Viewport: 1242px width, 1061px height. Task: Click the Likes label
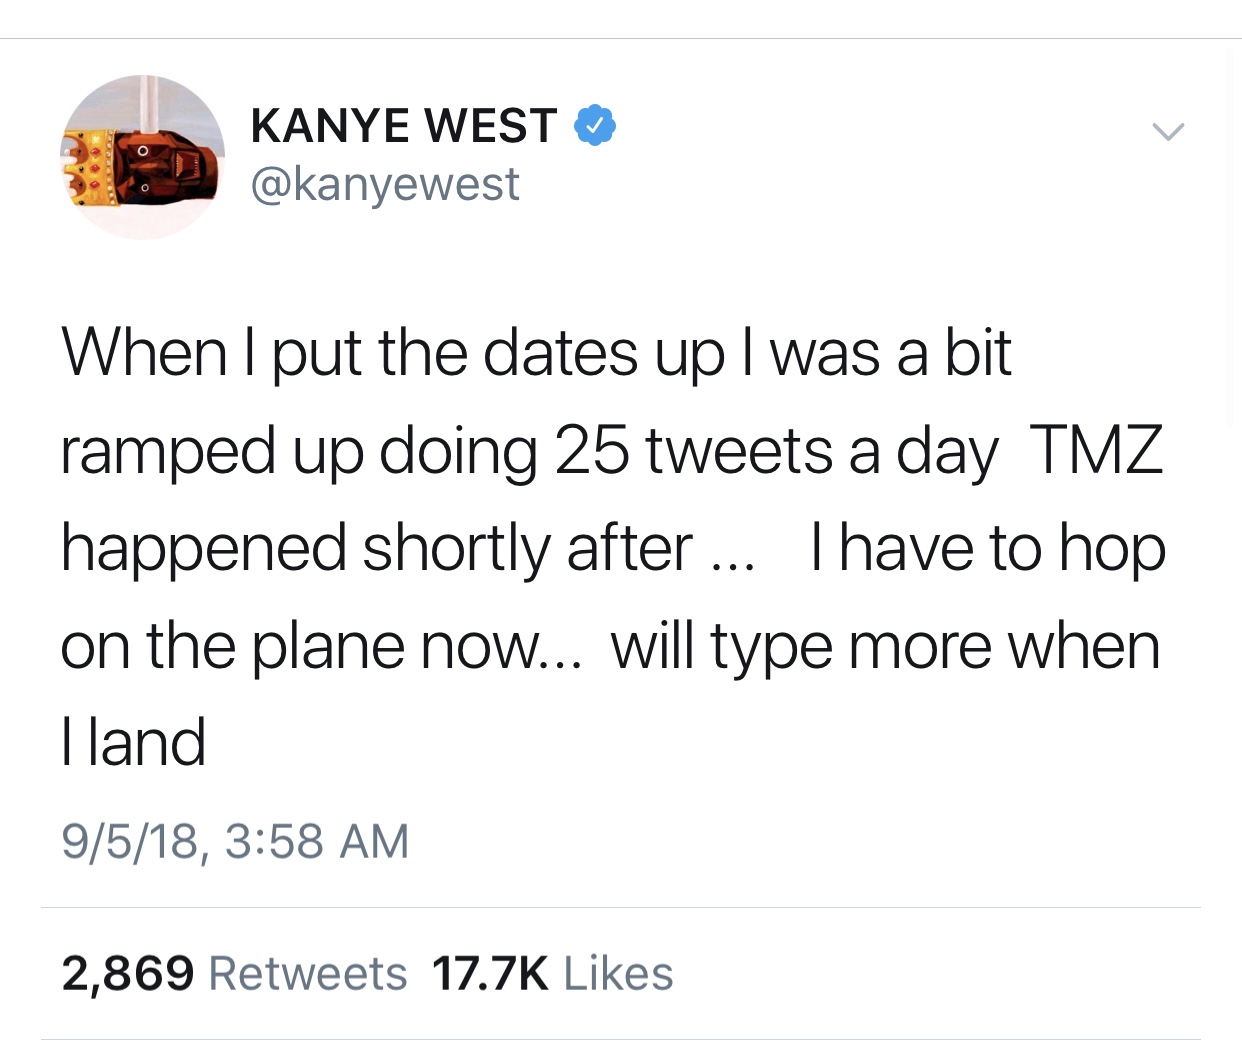point(619,973)
